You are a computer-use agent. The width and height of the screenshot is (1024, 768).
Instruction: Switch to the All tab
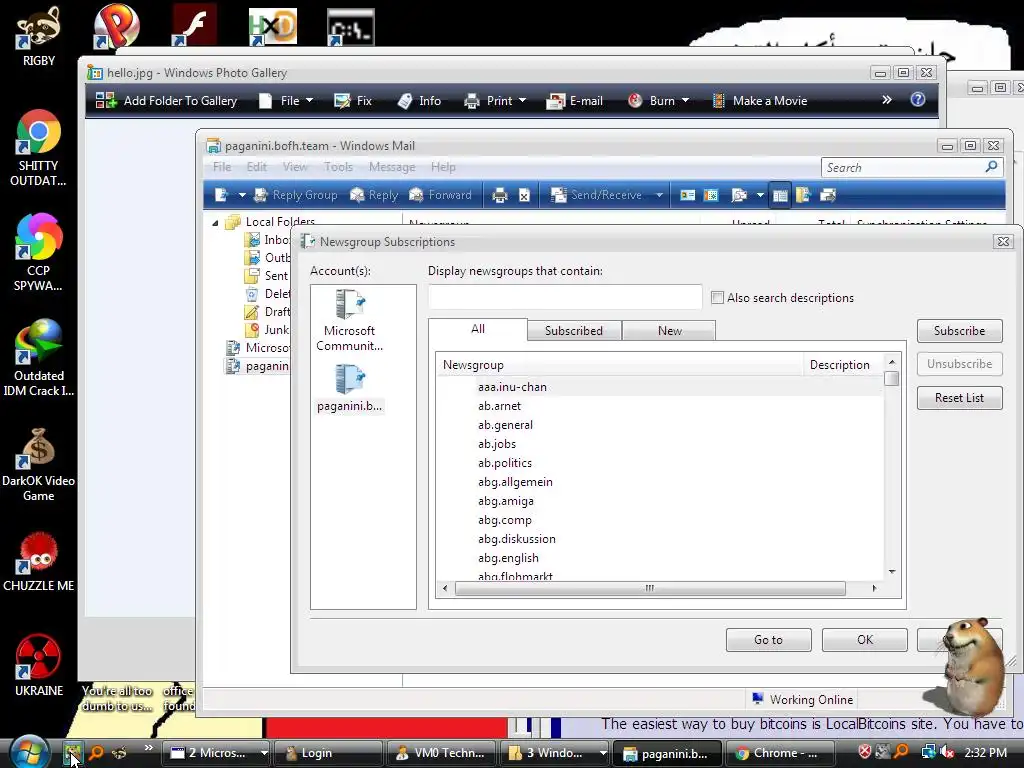pos(478,328)
